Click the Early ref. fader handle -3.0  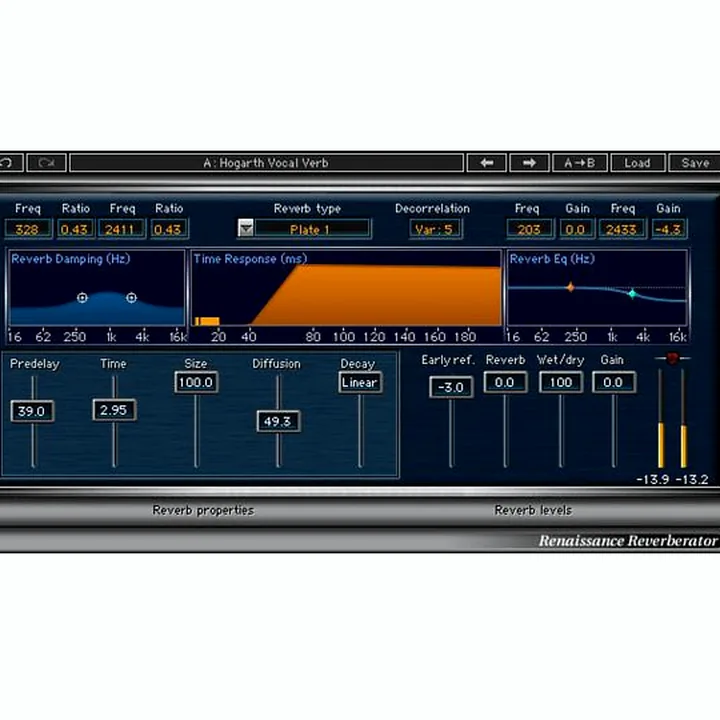pos(451,387)
